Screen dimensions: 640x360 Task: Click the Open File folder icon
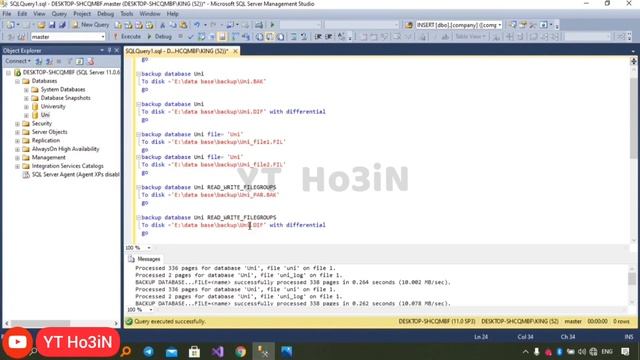click(x=41, y=25)
